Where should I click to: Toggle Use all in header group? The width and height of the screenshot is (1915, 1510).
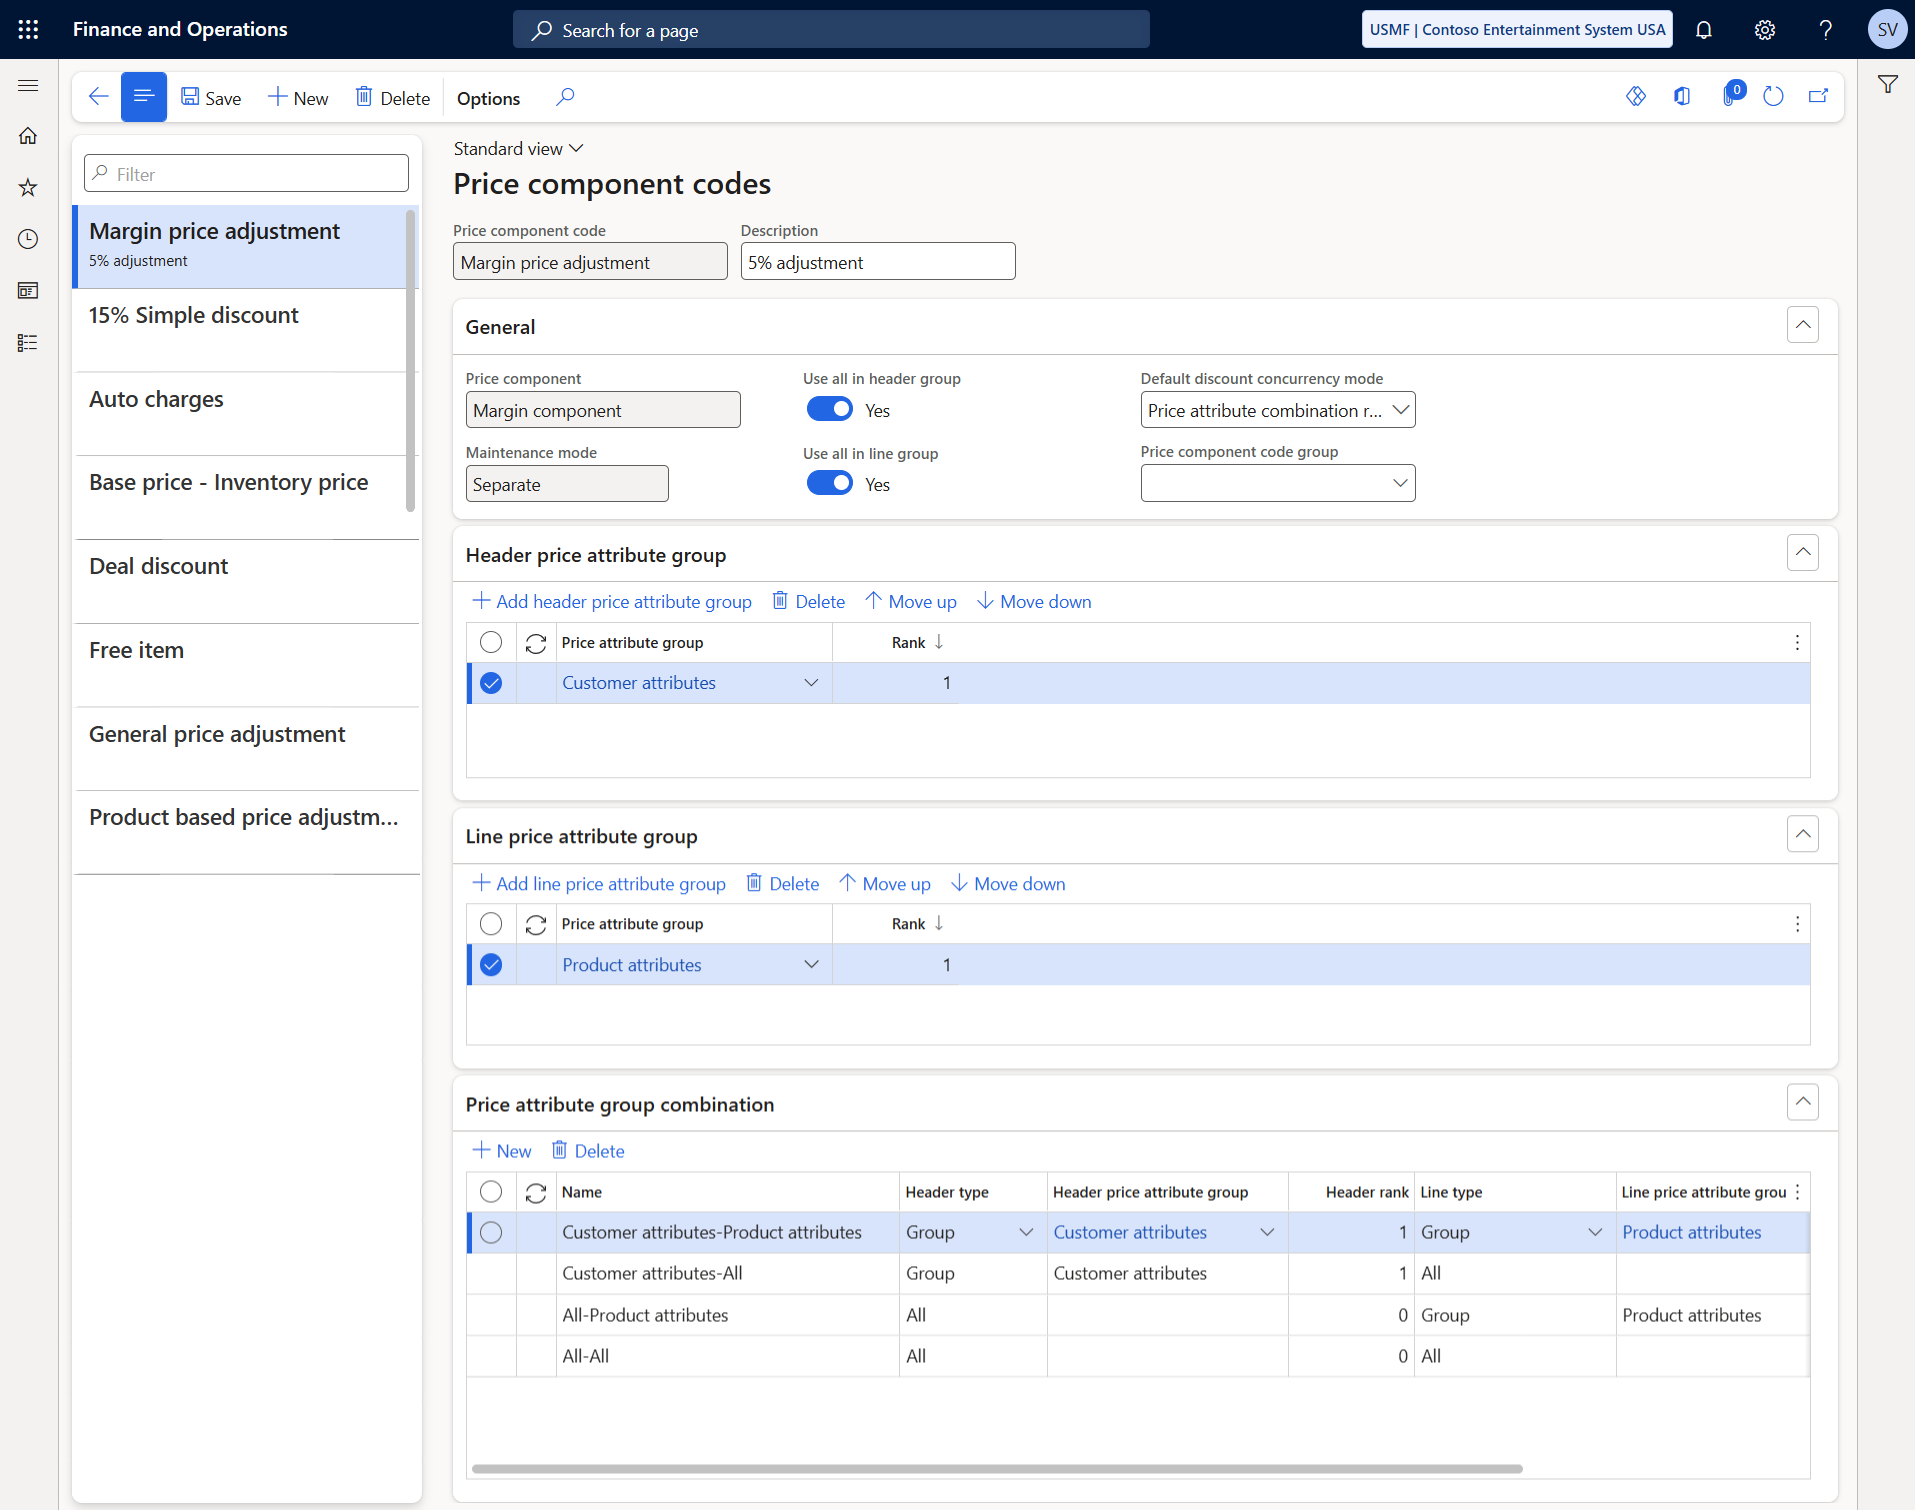coord(830,409)
